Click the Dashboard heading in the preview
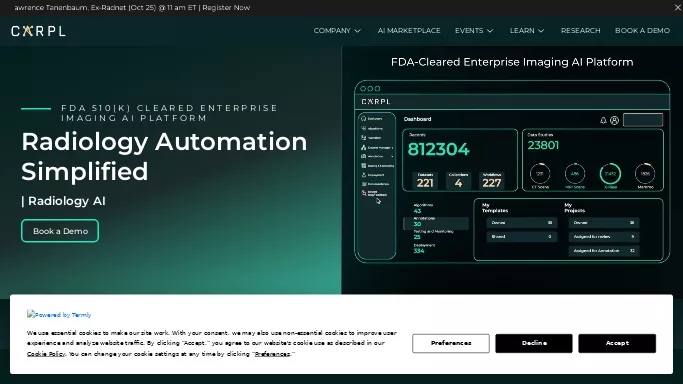Image resolution: width=683 pixels, height=384 pixels. [417, 119]
